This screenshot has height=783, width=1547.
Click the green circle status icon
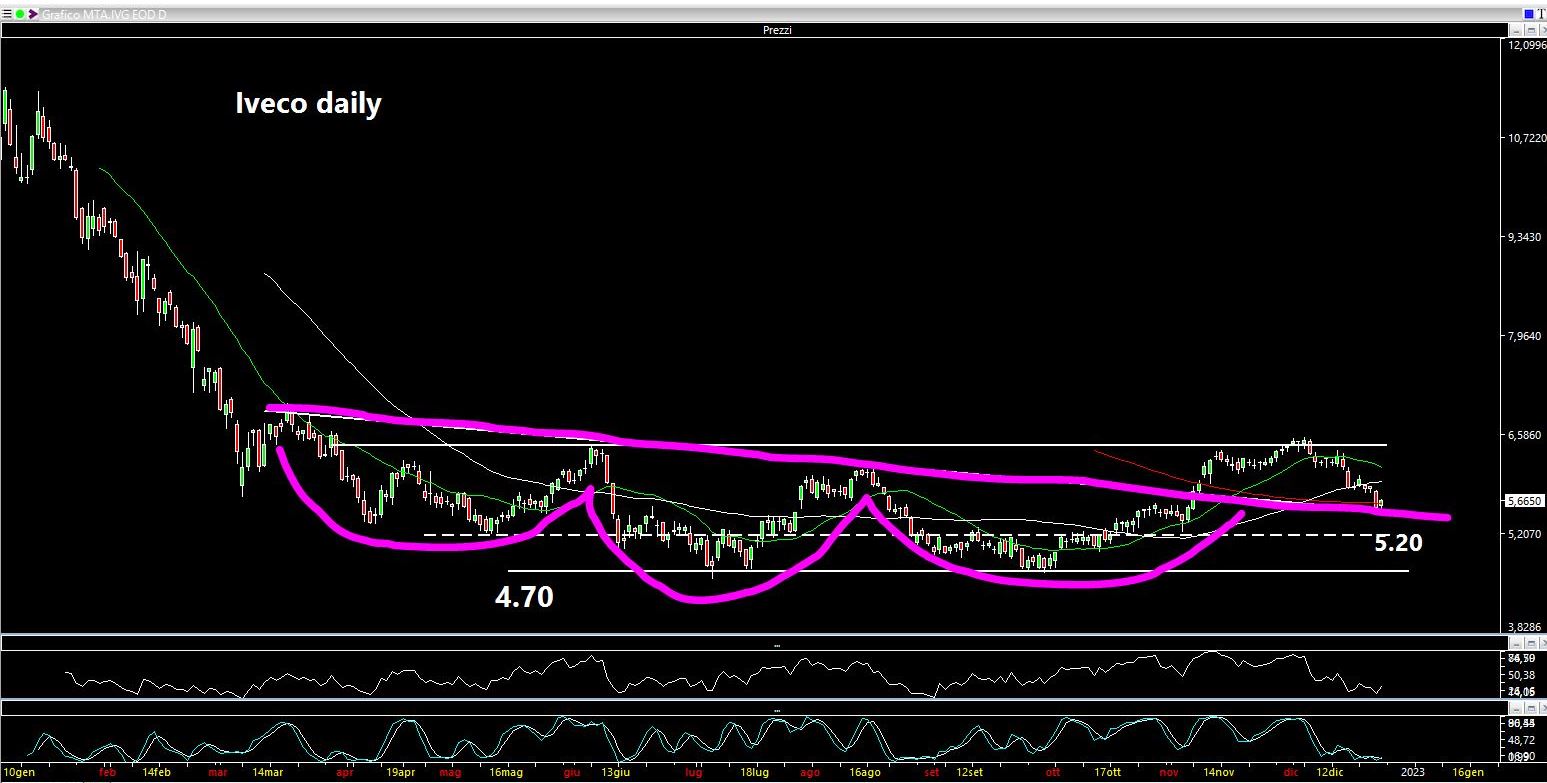coord(20,14)
